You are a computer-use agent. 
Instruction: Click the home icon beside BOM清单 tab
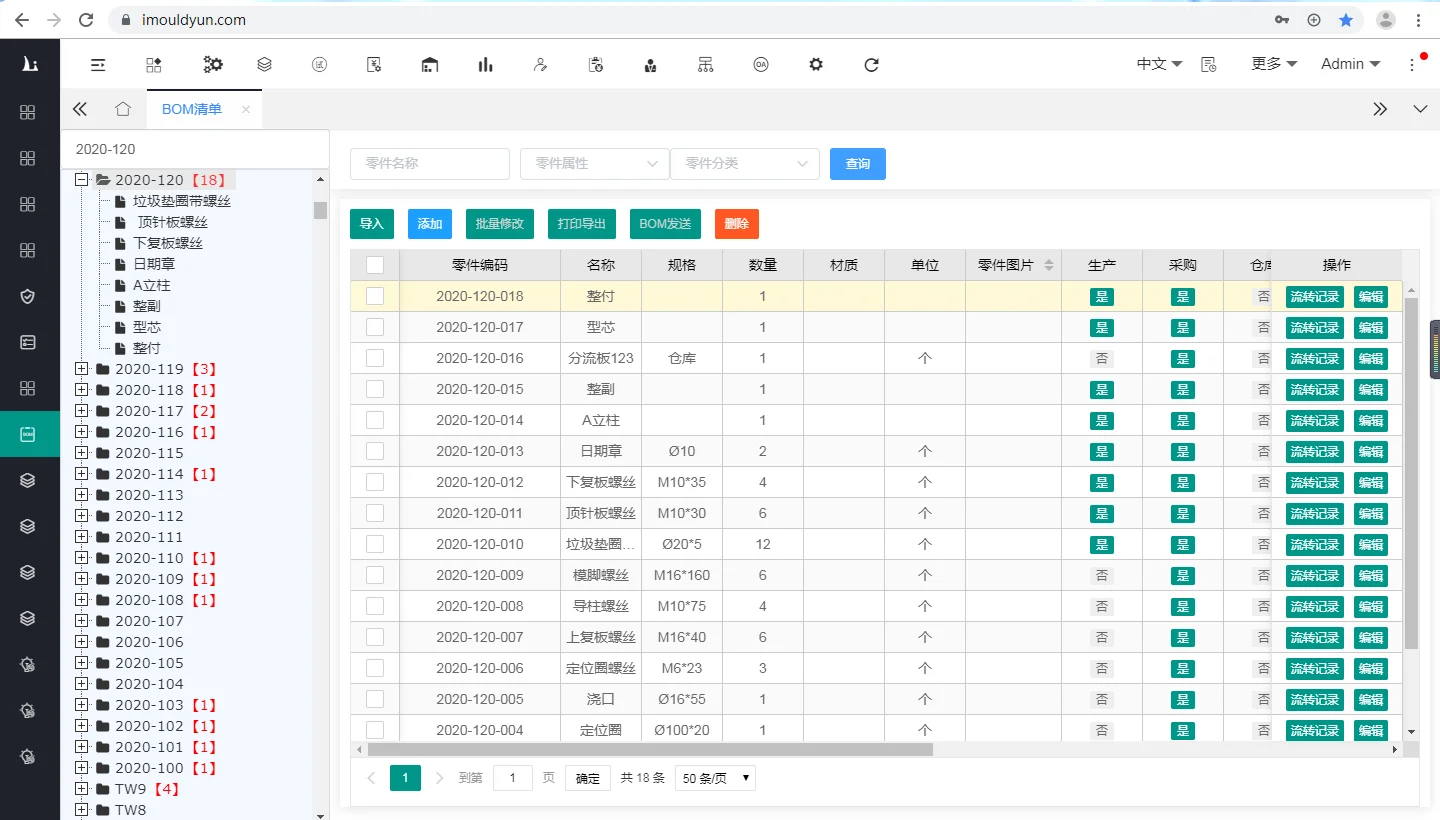click(122, 109)
